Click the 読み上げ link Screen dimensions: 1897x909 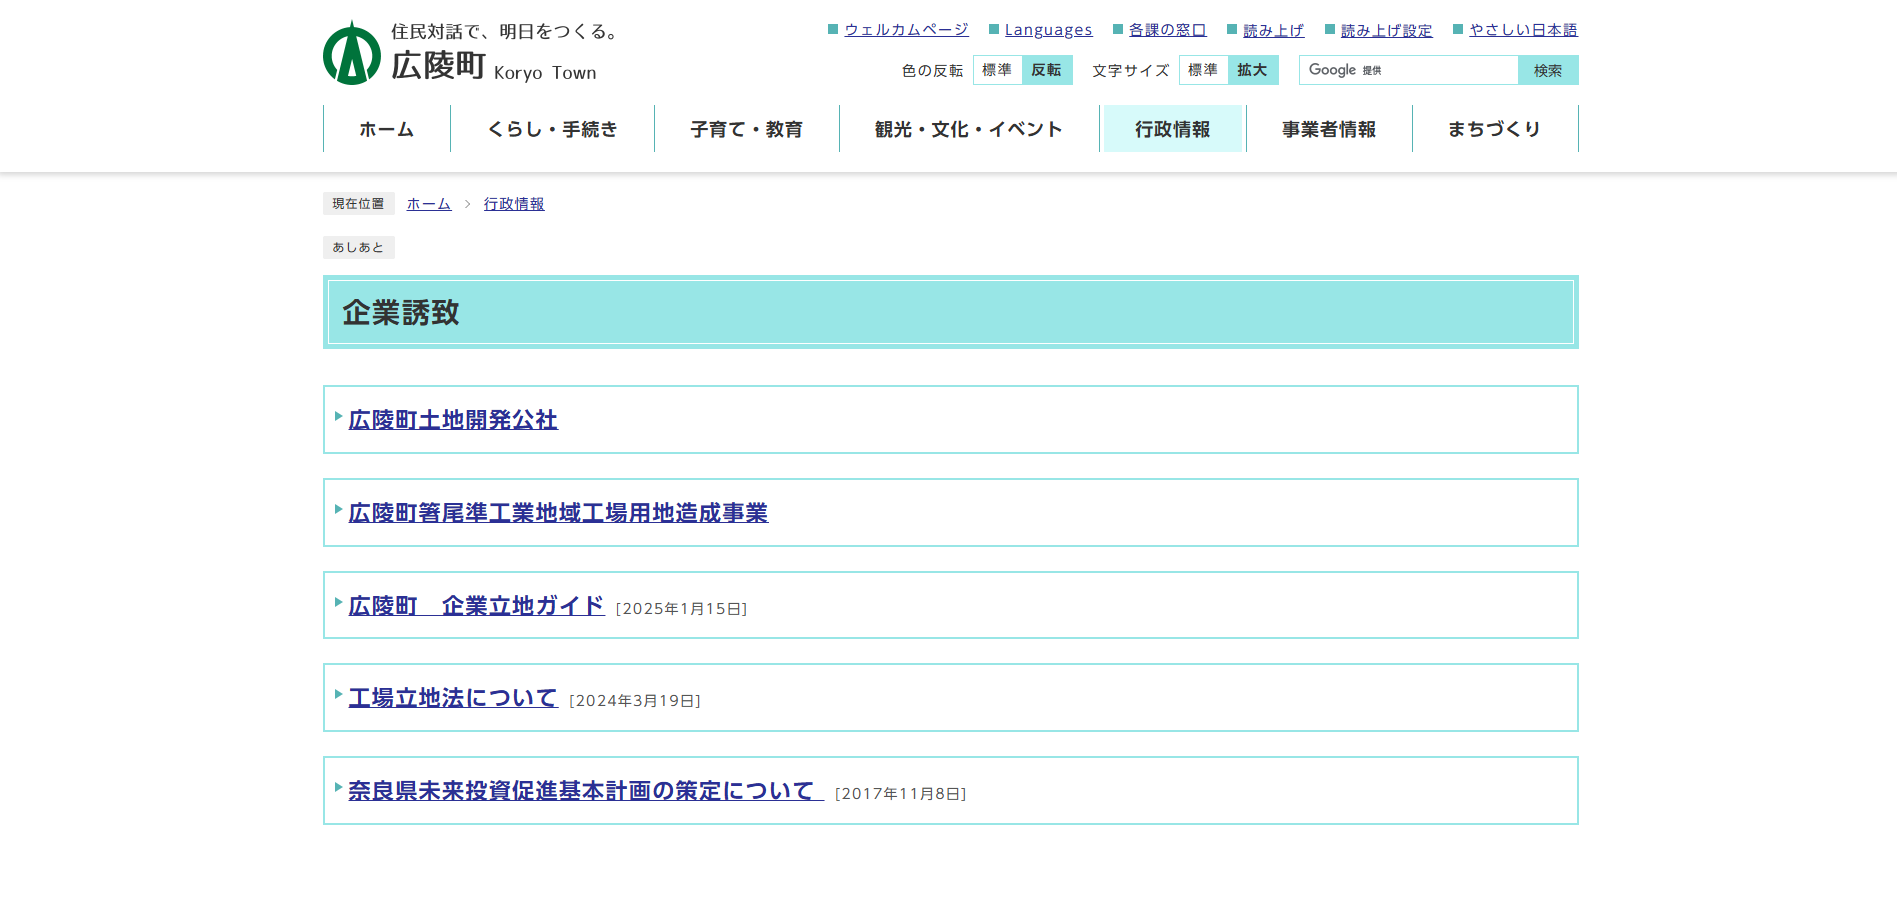point(1273,30)
